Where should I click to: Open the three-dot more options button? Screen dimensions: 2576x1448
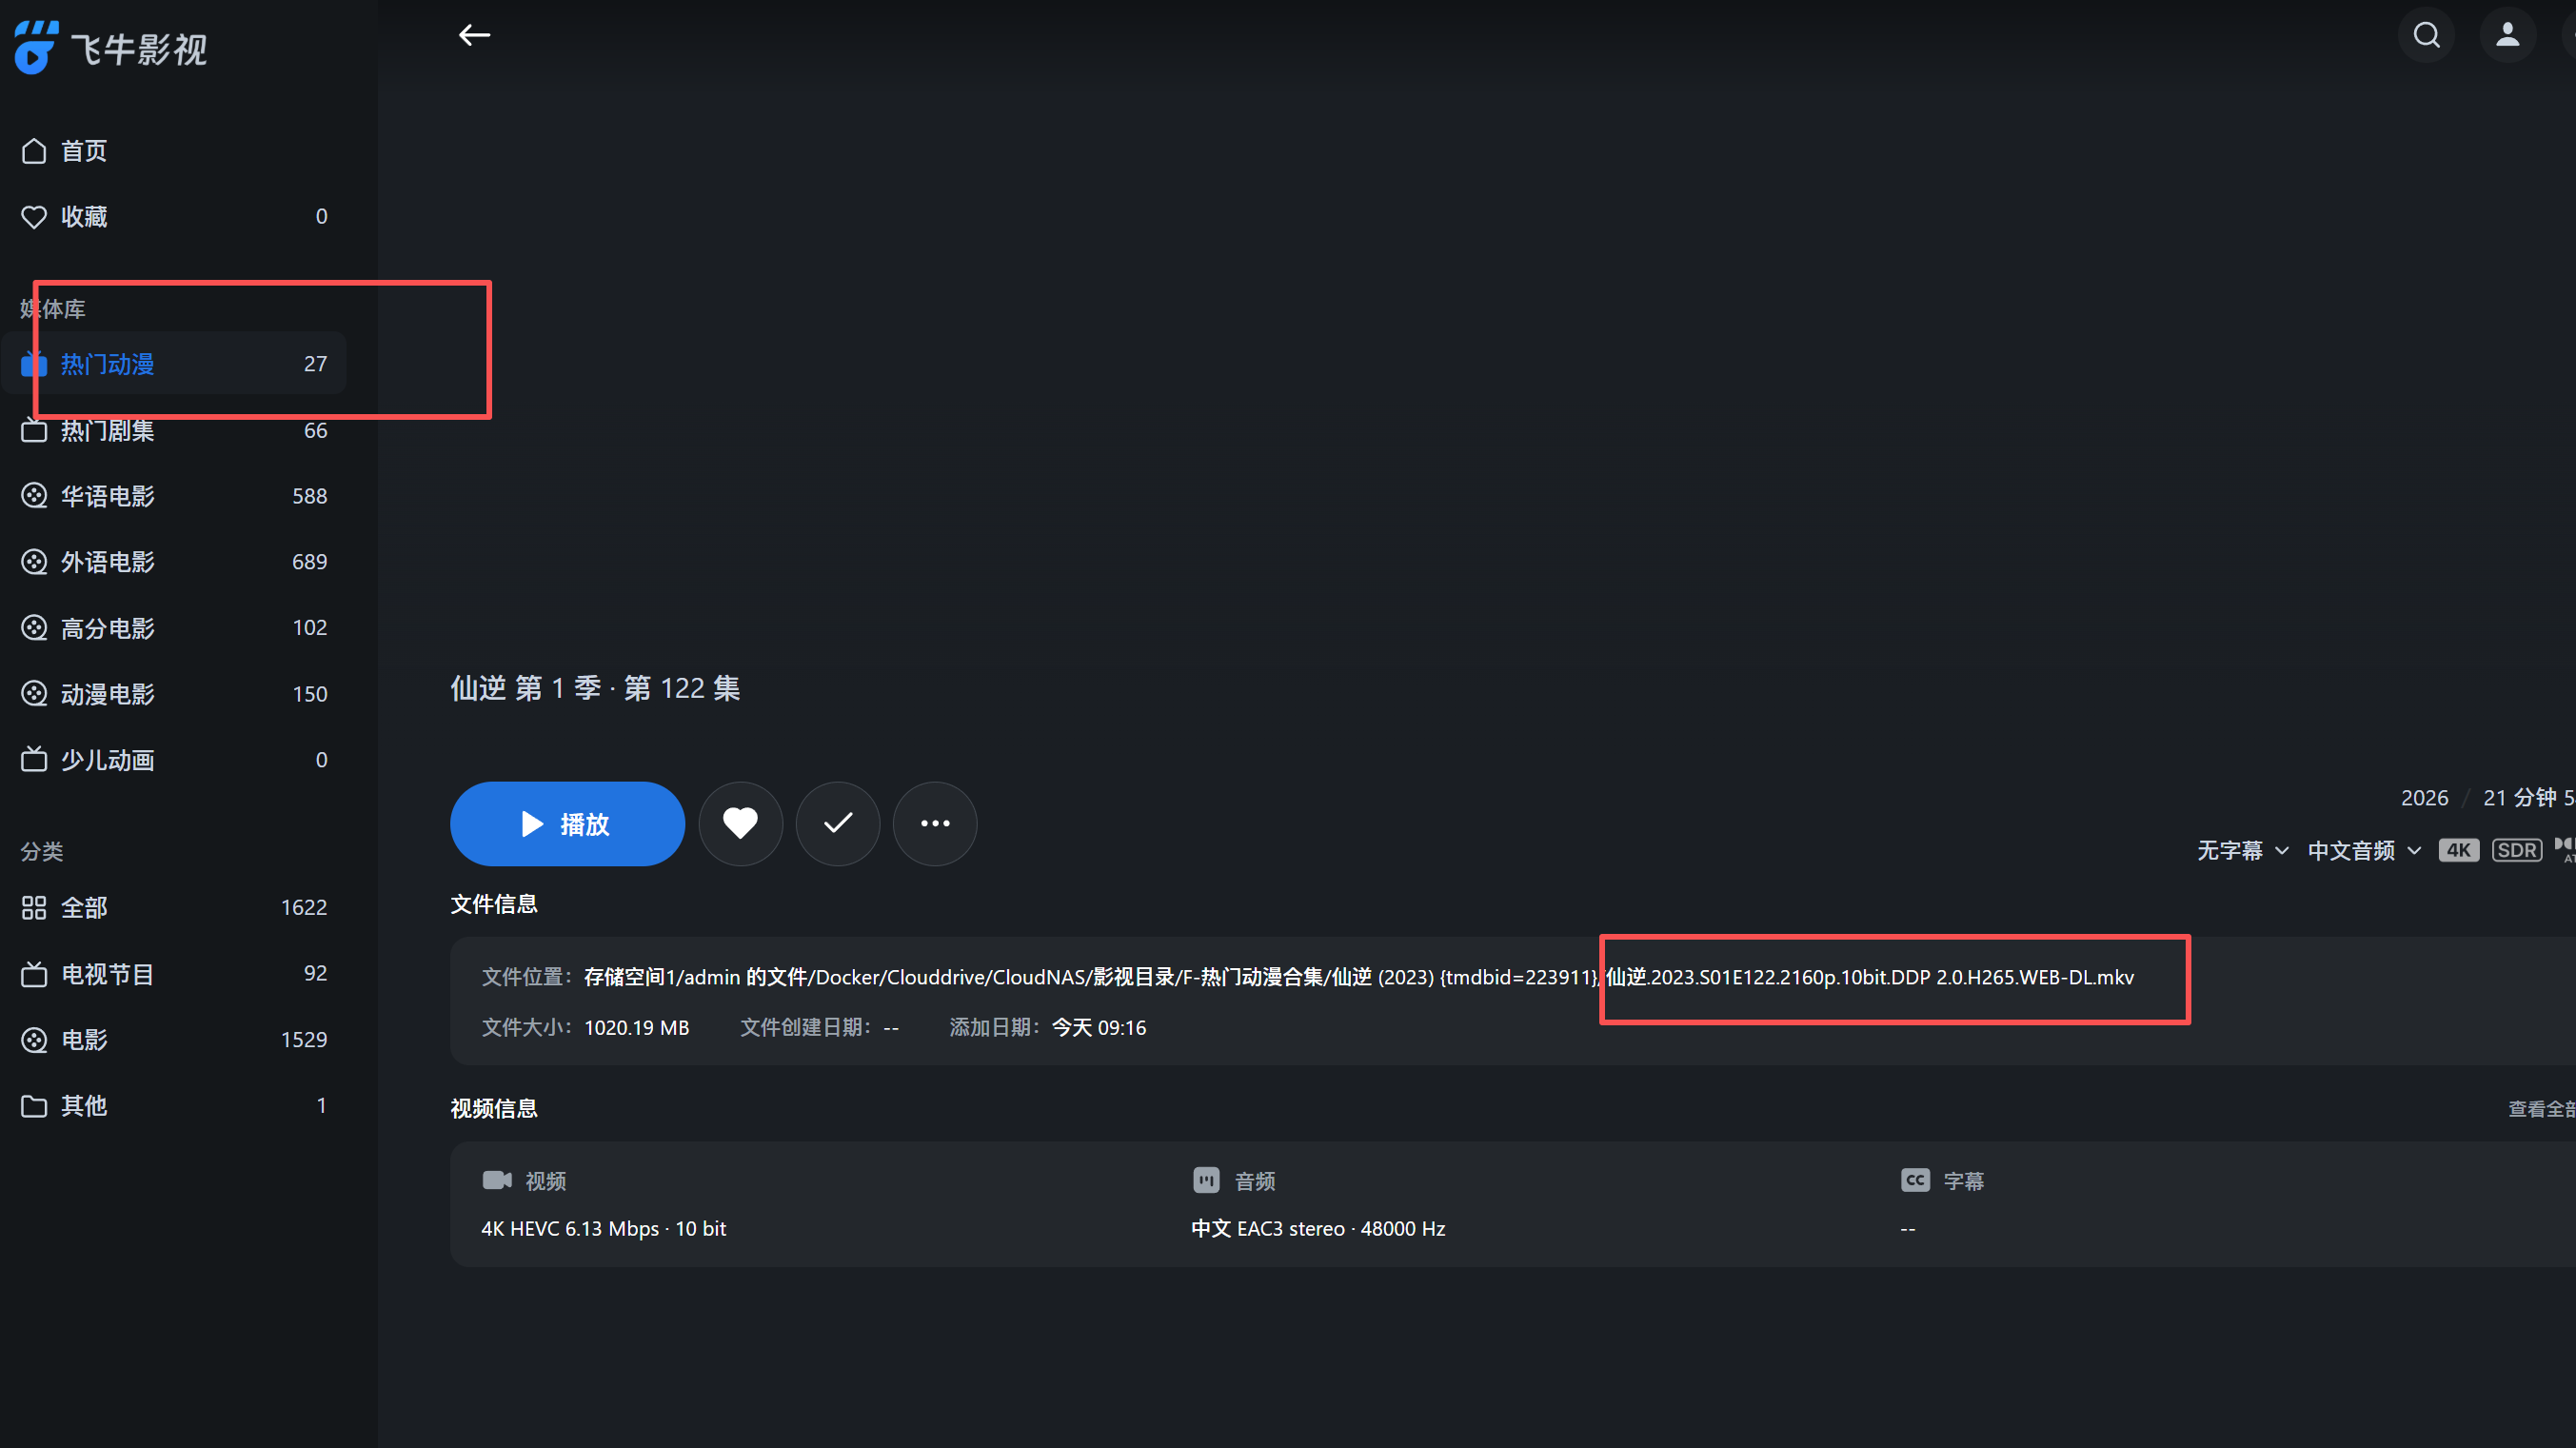934,823
